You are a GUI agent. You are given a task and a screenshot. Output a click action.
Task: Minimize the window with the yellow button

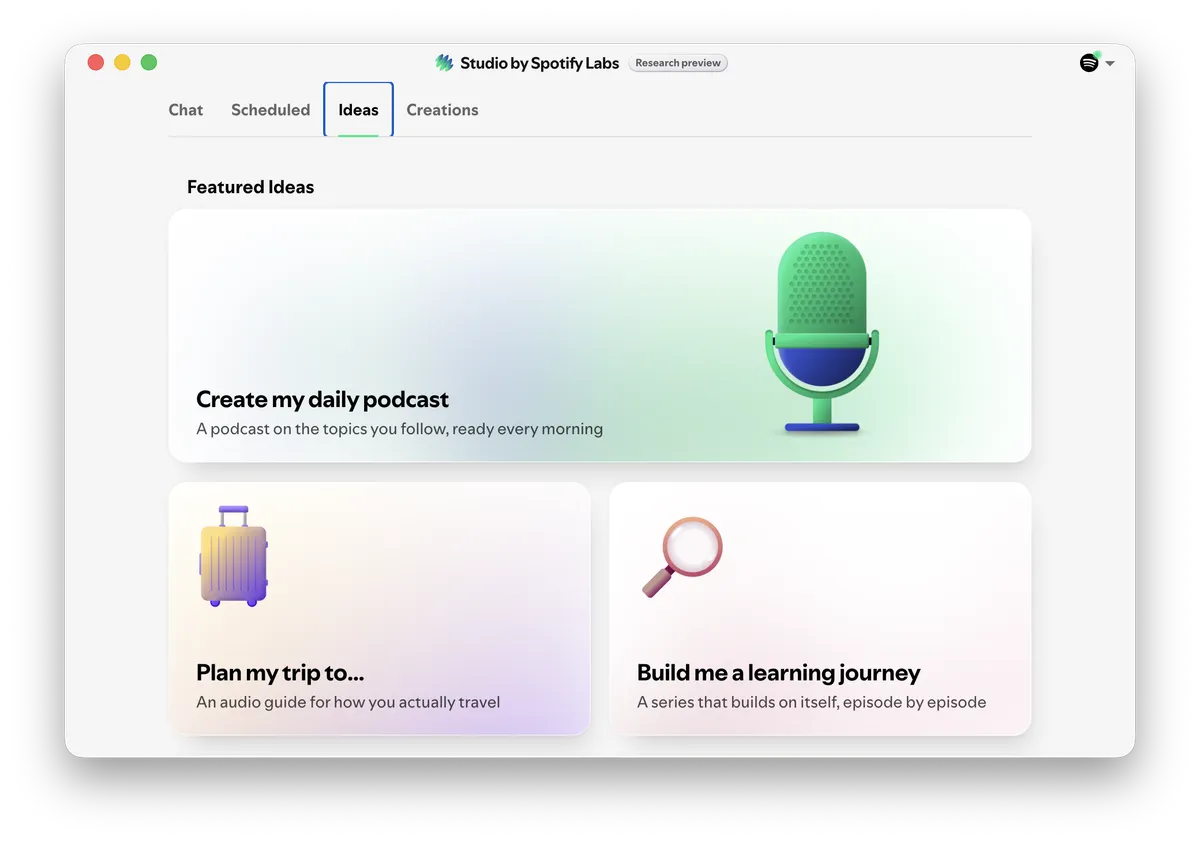122,62
